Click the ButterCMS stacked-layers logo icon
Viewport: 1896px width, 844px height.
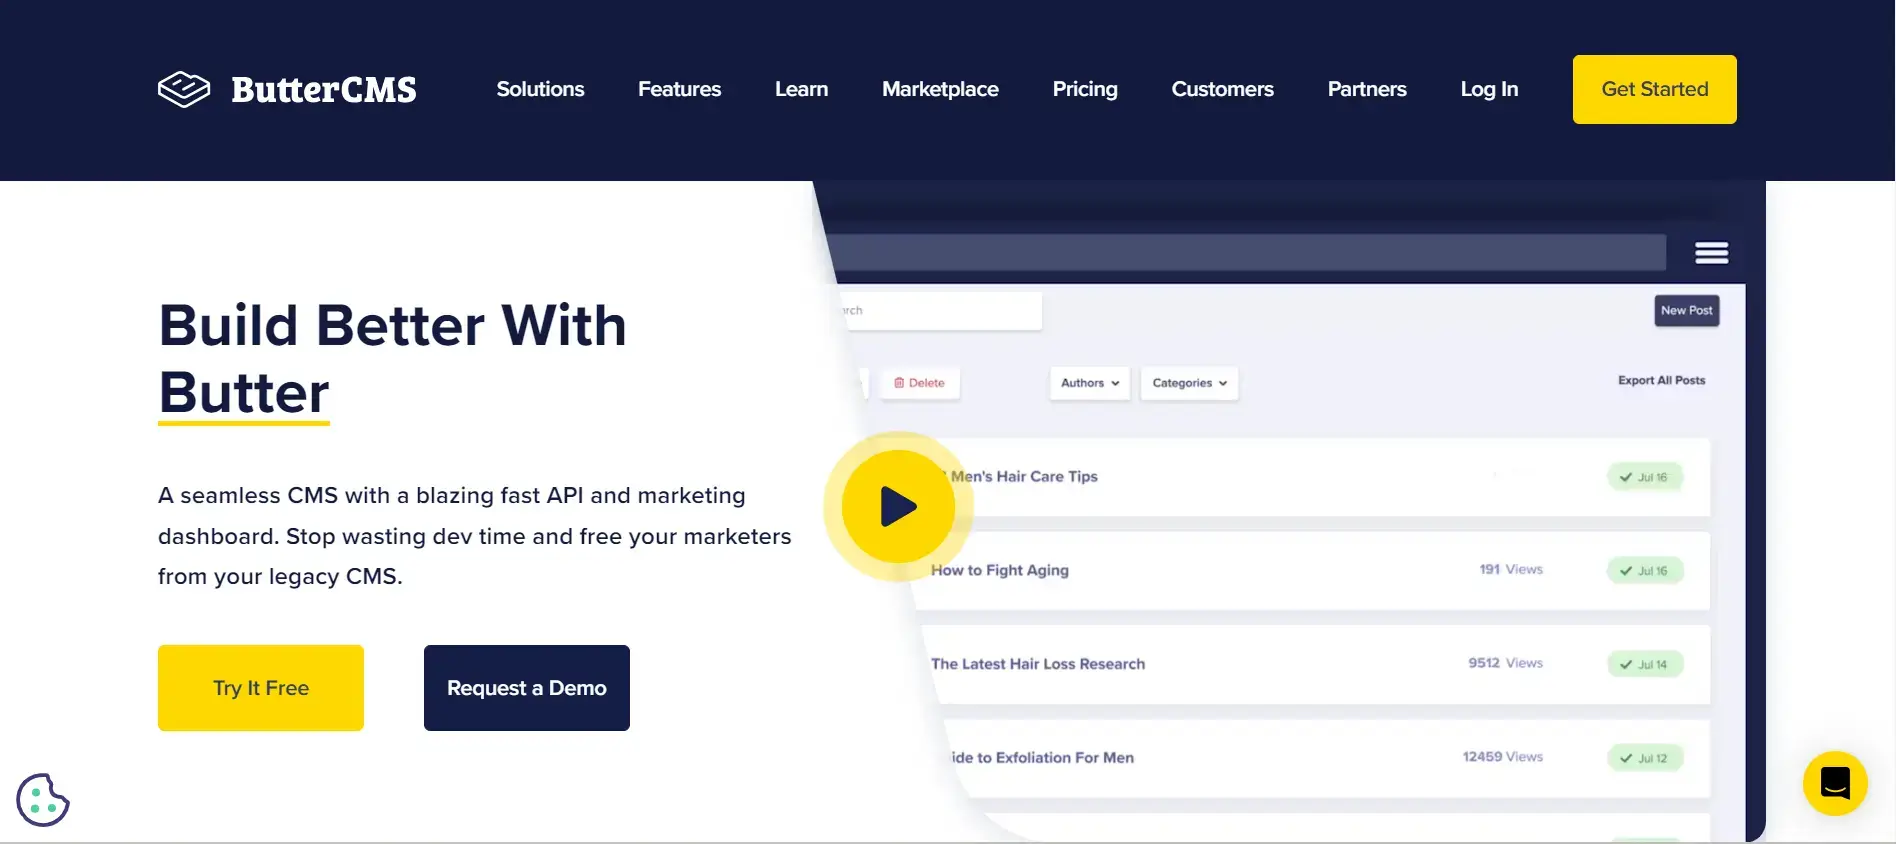(x=184, y=89)
